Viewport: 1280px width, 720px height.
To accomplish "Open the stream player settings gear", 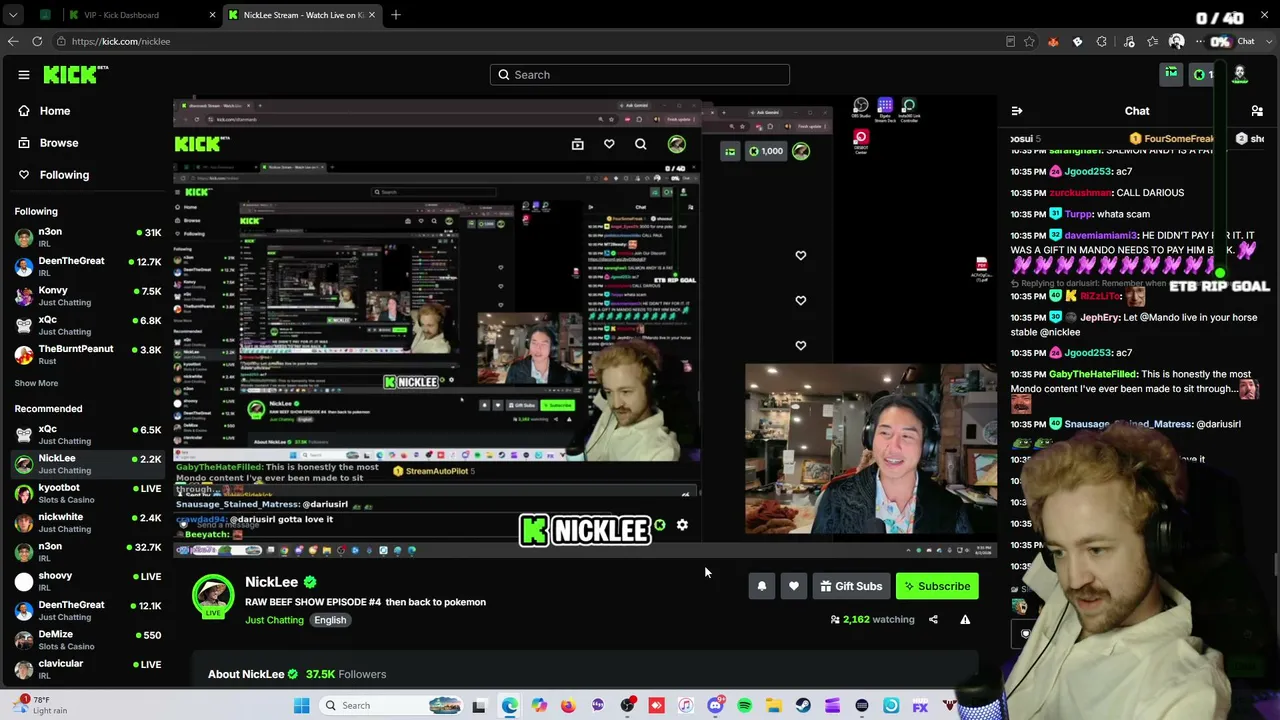I will [x=682, y=525].
